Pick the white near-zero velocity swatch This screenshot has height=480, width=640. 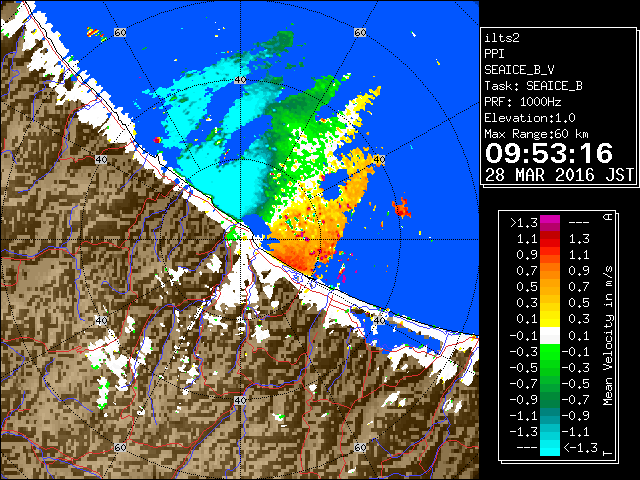click(550, 336)
